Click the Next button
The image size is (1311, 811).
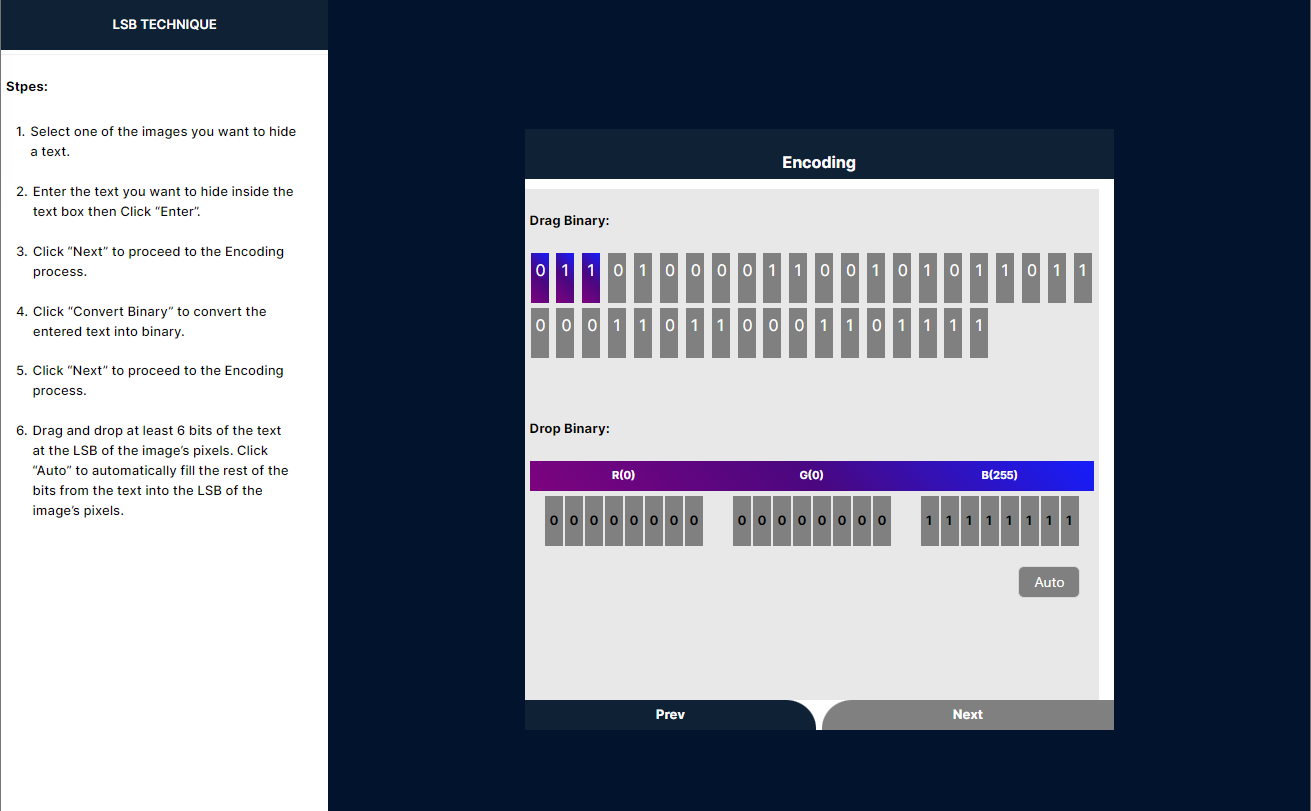click(967, 714)
